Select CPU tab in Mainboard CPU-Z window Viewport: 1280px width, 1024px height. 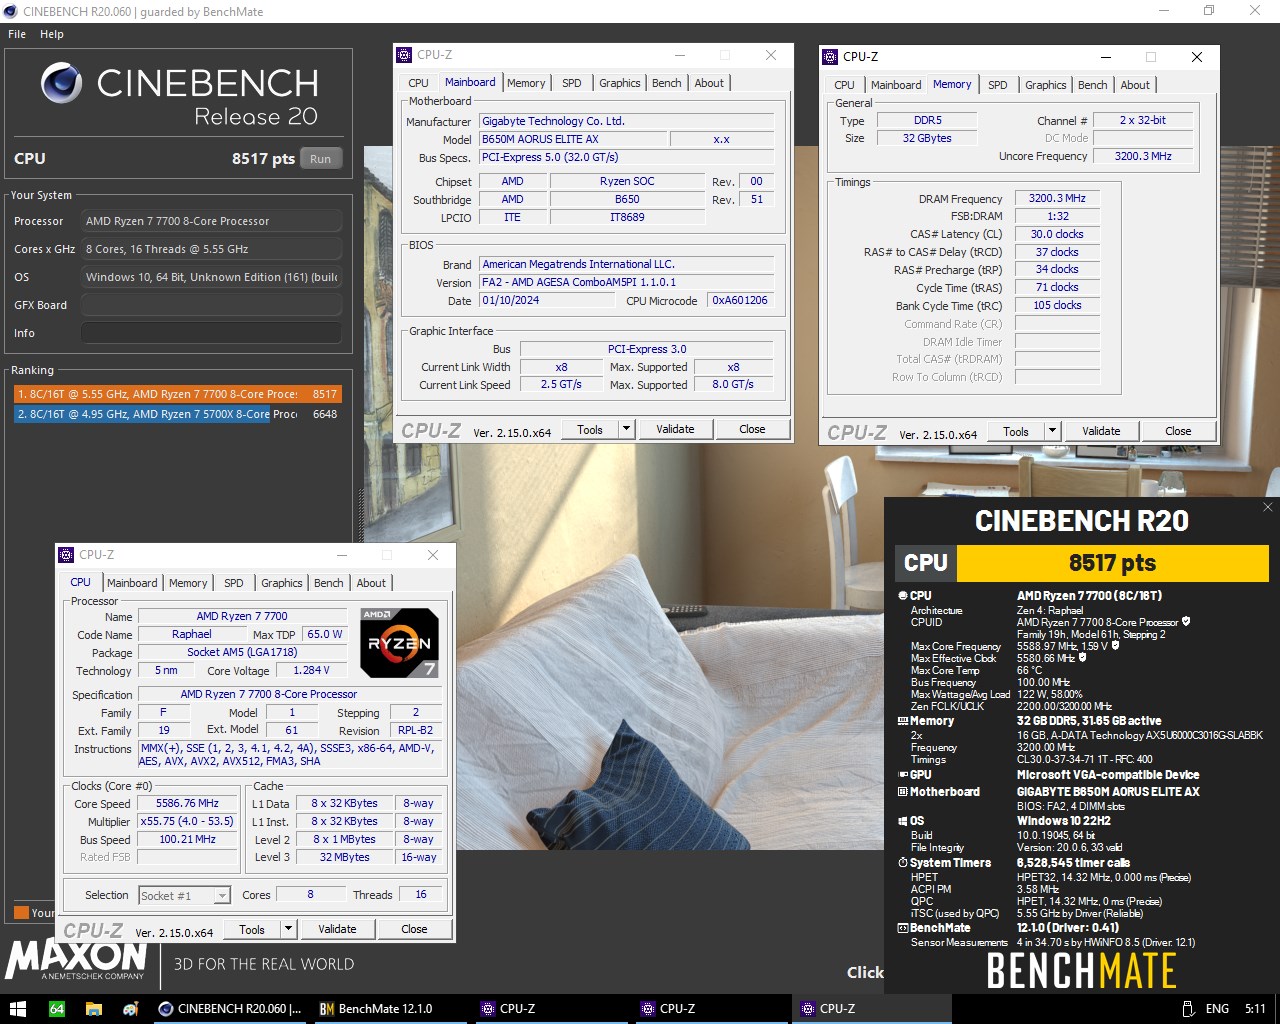pos(419,83)
